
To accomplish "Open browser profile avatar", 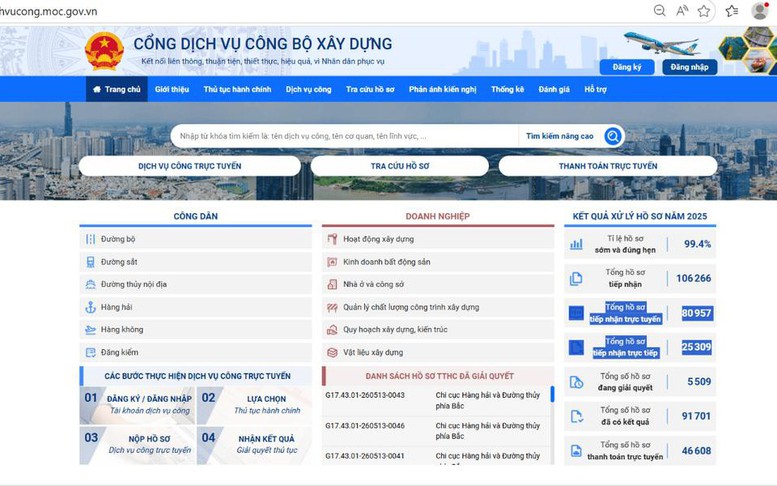I will (x=760, y=10).
